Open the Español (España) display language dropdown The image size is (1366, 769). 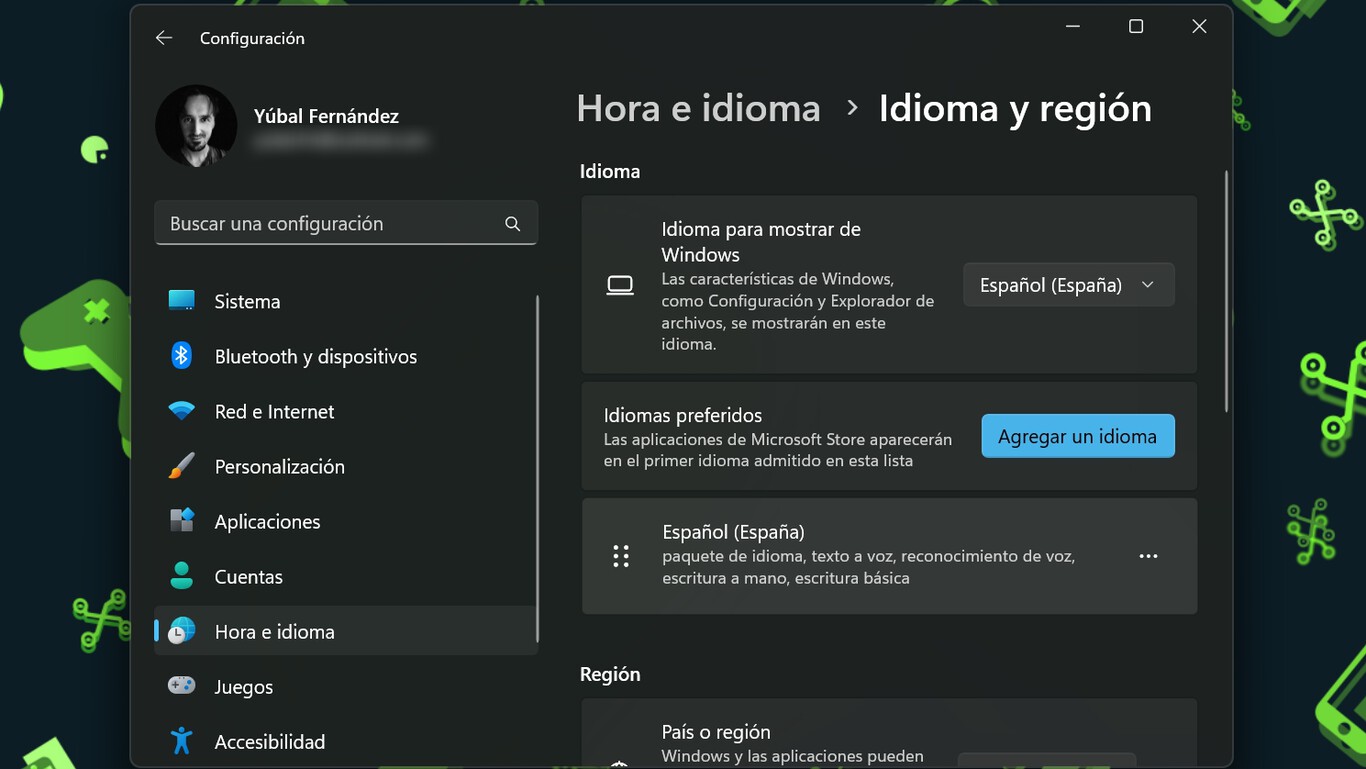coord(1068,284)
